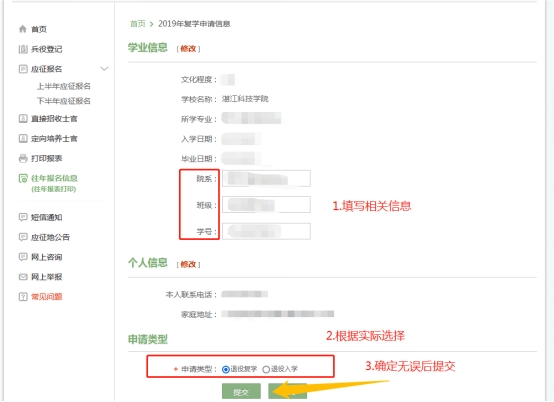Click 修改 link next to 个人信息
This screenshot has width=554, height=402.
pos(188,264)
